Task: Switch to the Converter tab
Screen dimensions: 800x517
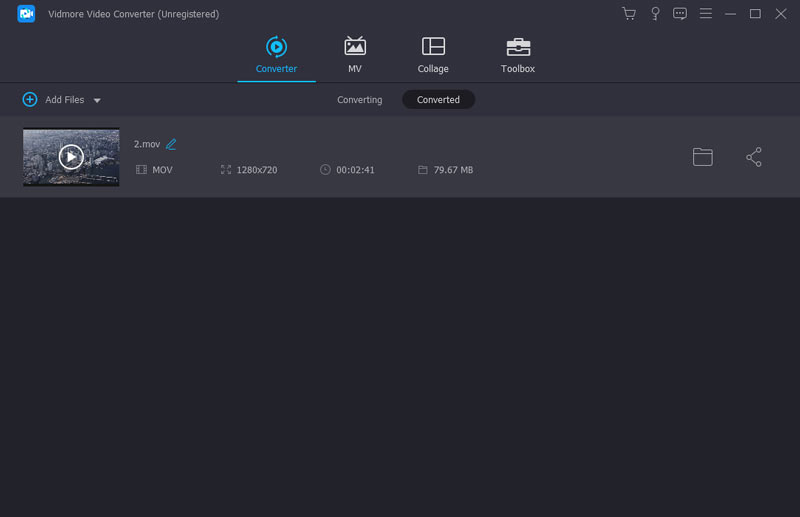Action: (276, 55)
